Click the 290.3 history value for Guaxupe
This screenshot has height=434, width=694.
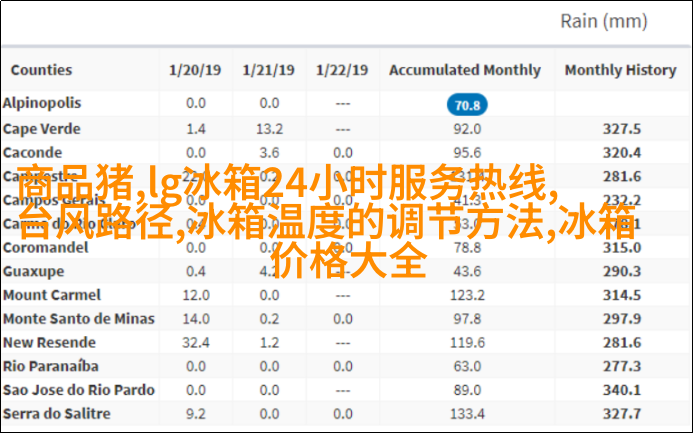[622, 271]
